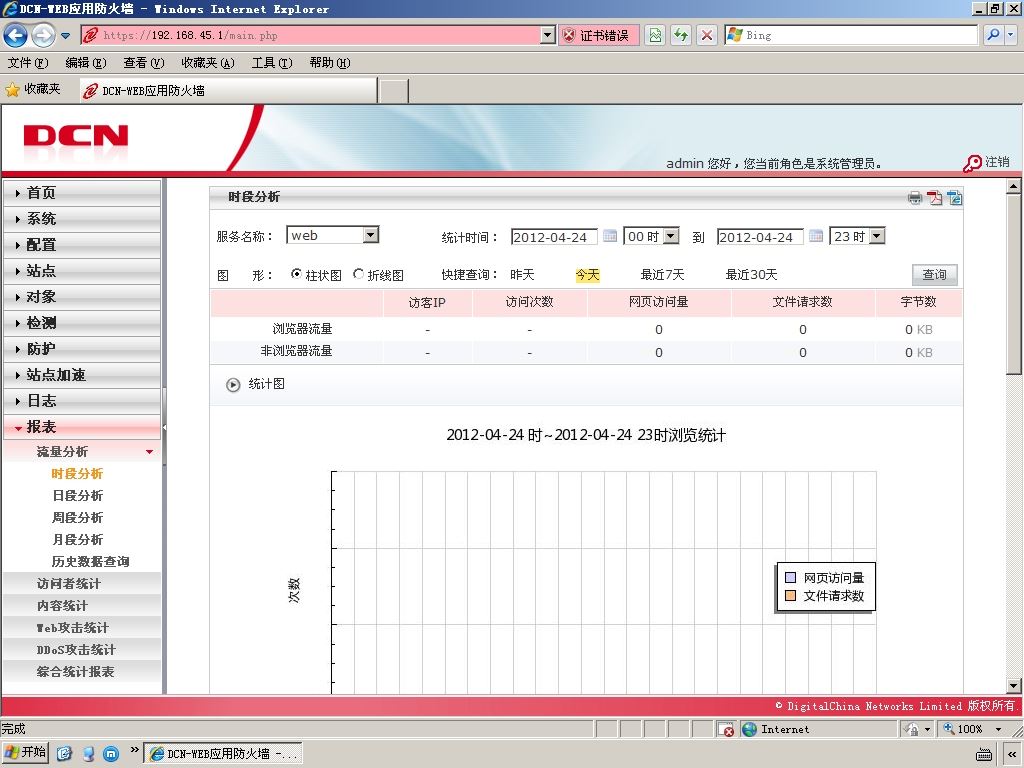Expand the 配置 sidebar section
The width and height of the screenshot is (1024, 768).
82,245
